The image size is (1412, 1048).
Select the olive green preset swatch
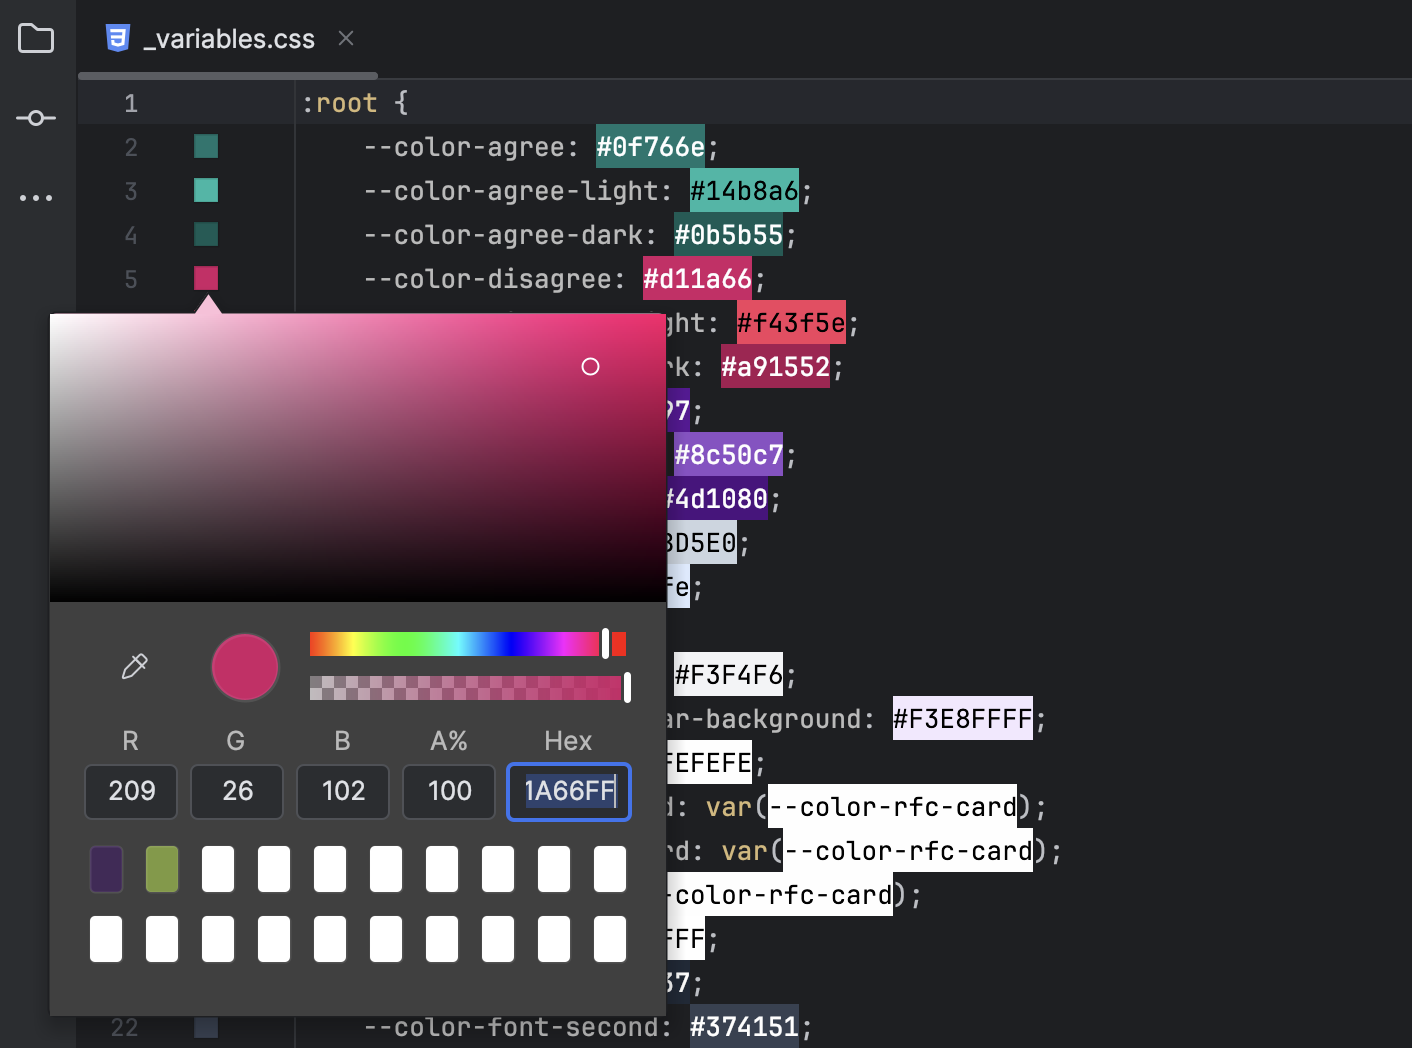162,868
